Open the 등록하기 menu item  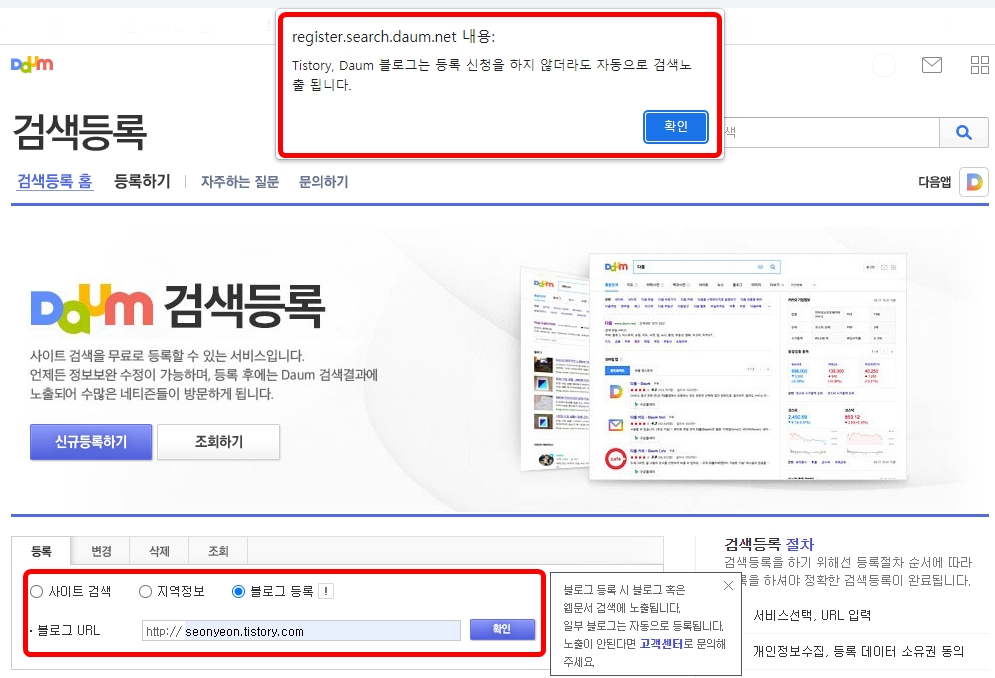[142, 182]
